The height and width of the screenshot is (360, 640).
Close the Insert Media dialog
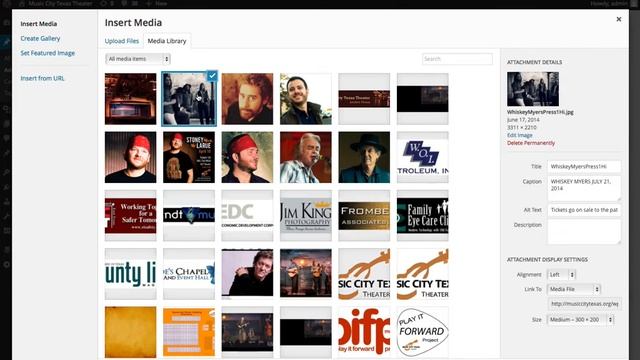coord(618,19)
